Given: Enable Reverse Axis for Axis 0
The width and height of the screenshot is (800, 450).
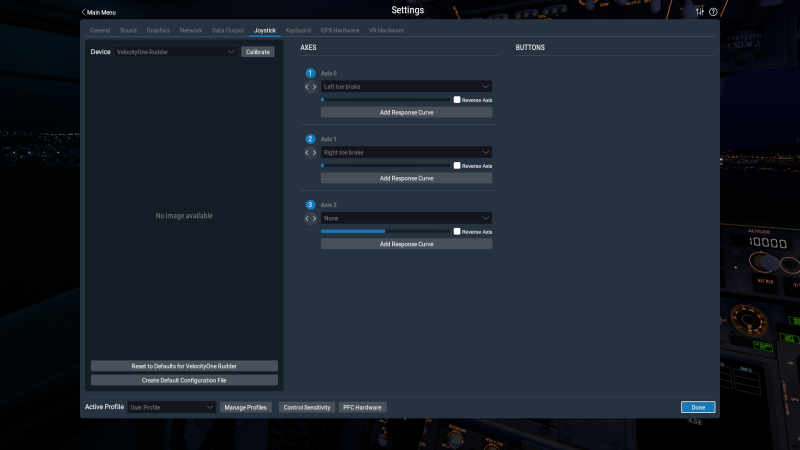Looking at the screenshot, I should [x=457, y=100].
